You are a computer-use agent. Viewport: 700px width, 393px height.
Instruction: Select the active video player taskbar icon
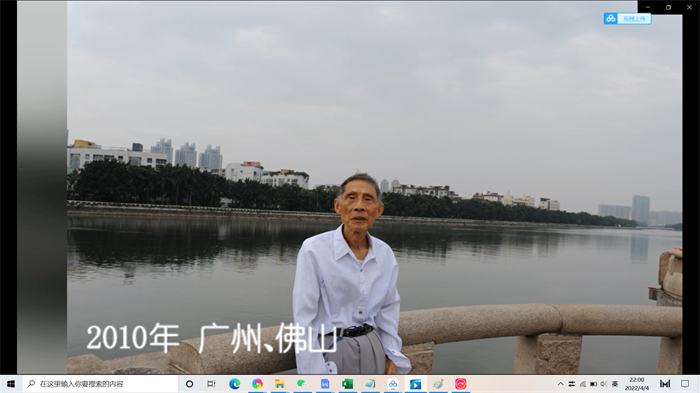coord(415,384)
